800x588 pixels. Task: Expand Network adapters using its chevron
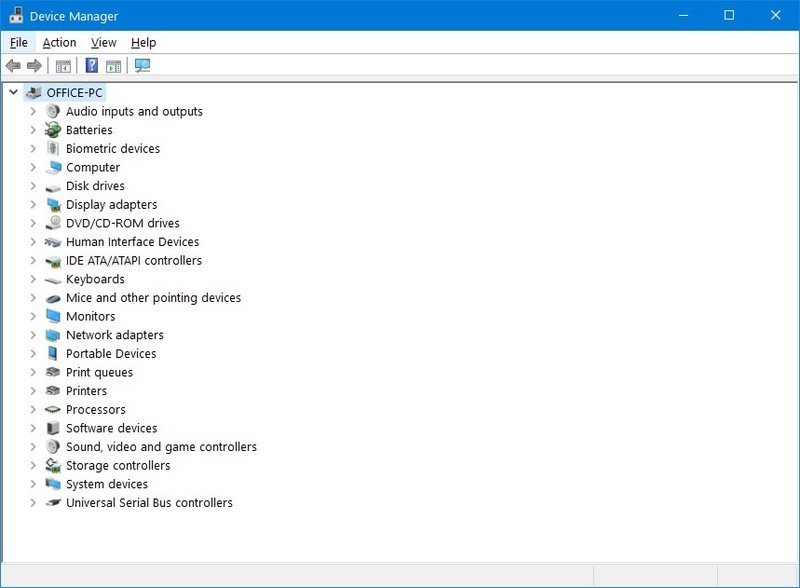coord(33,335)
